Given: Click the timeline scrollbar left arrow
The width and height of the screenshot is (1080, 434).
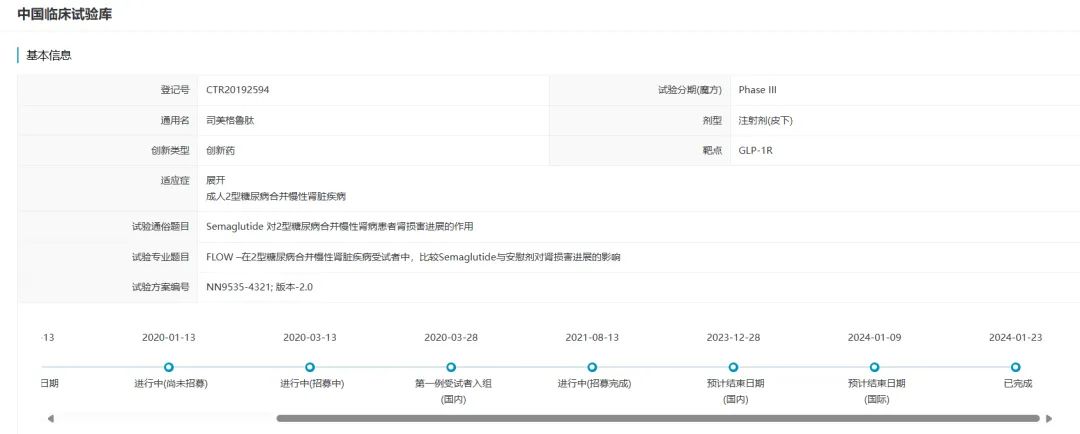Looking at the screenshot, I should [50, 418].
